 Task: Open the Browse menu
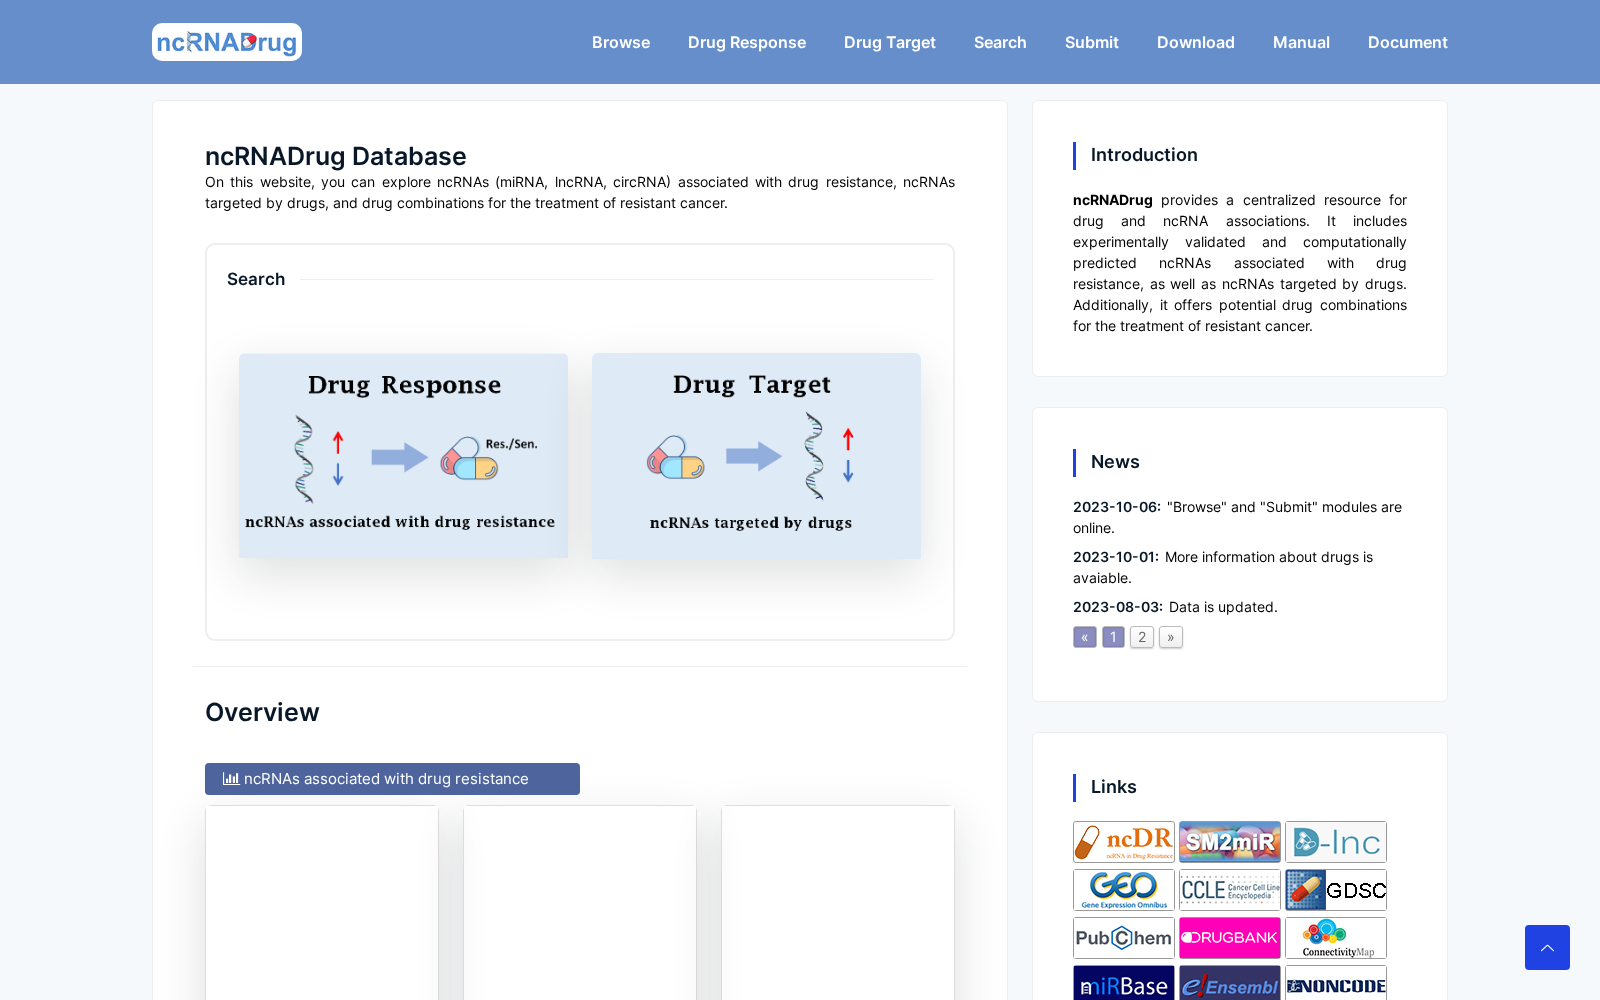pyautogui.click(x=621, y=42)
